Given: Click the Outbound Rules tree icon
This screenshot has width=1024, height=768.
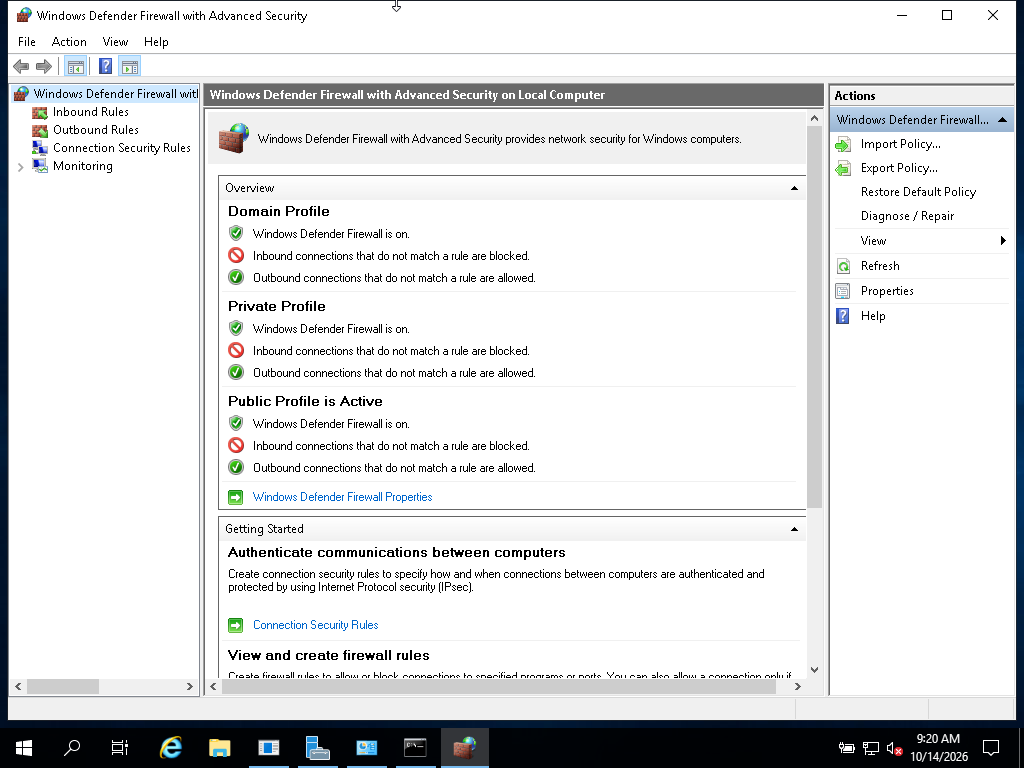Looking at the screenshot, I should (40, 130).
